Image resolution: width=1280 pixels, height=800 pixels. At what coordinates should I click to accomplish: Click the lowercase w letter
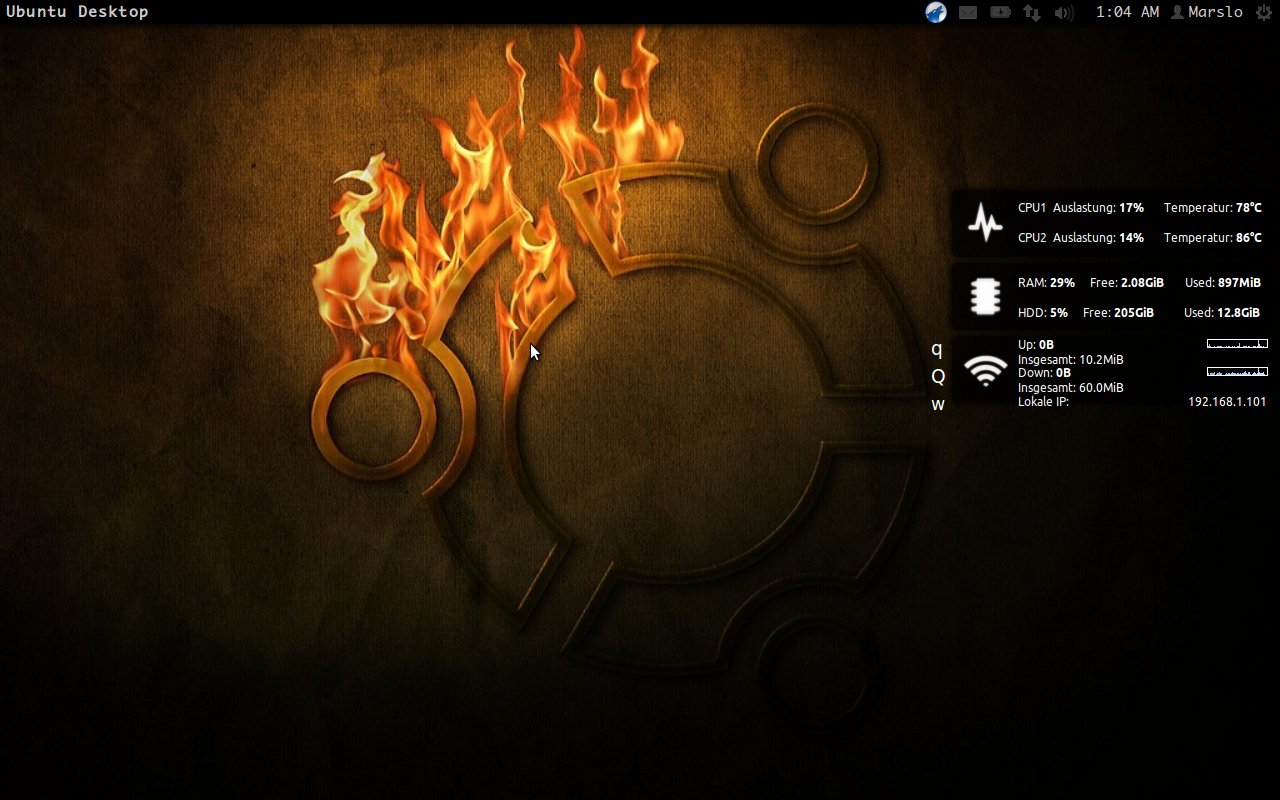pos(938,405)
